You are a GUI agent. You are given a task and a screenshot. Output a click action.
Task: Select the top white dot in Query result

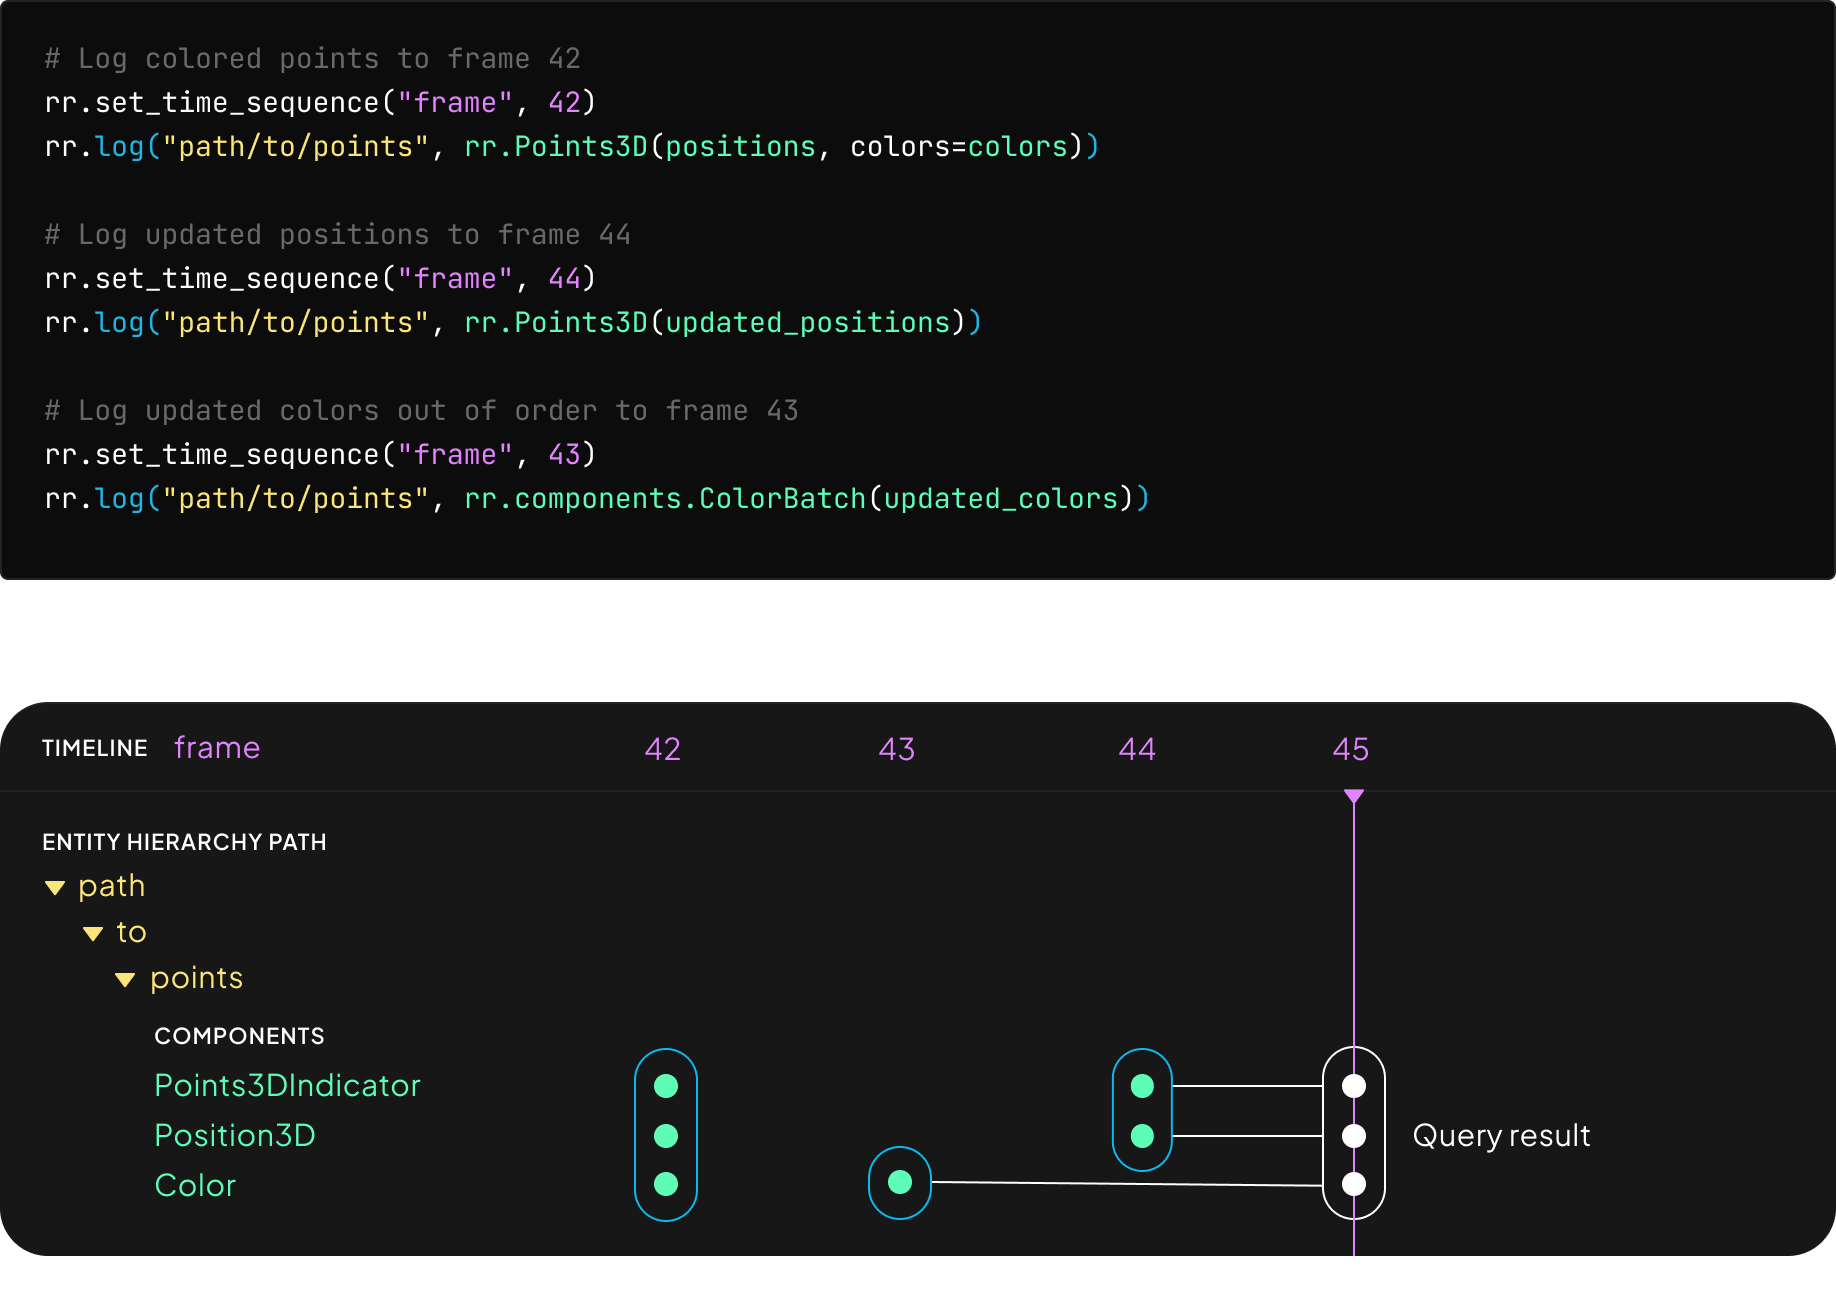click(1354, 1085)
